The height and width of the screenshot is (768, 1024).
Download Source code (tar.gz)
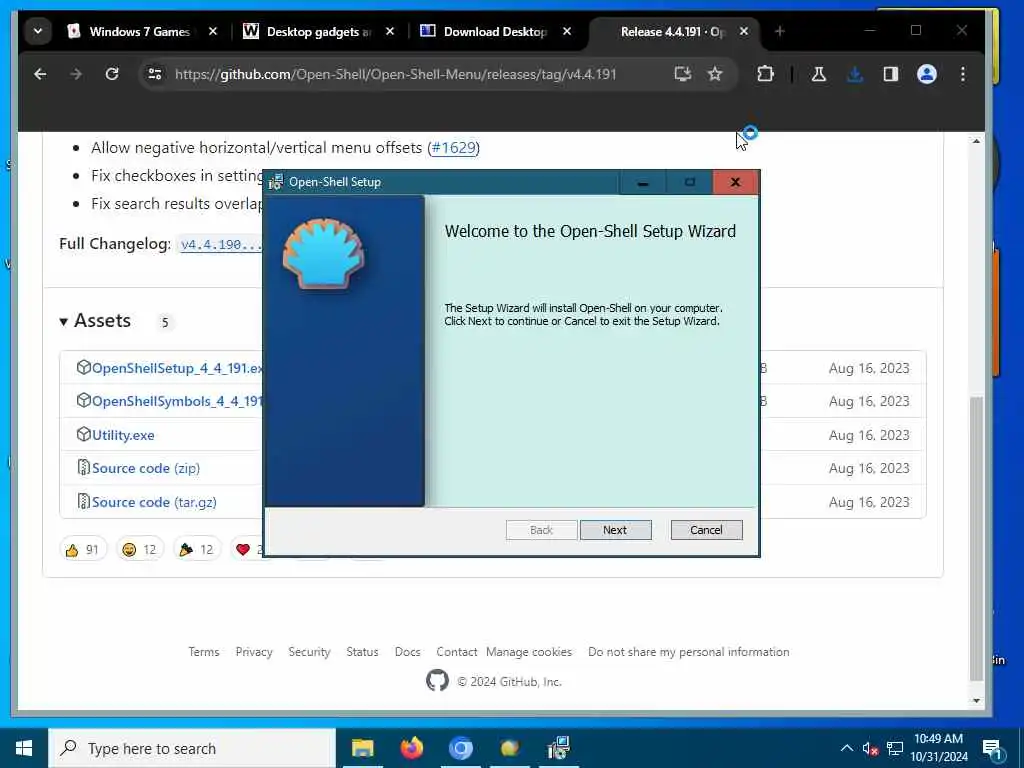tap(154, 502)
